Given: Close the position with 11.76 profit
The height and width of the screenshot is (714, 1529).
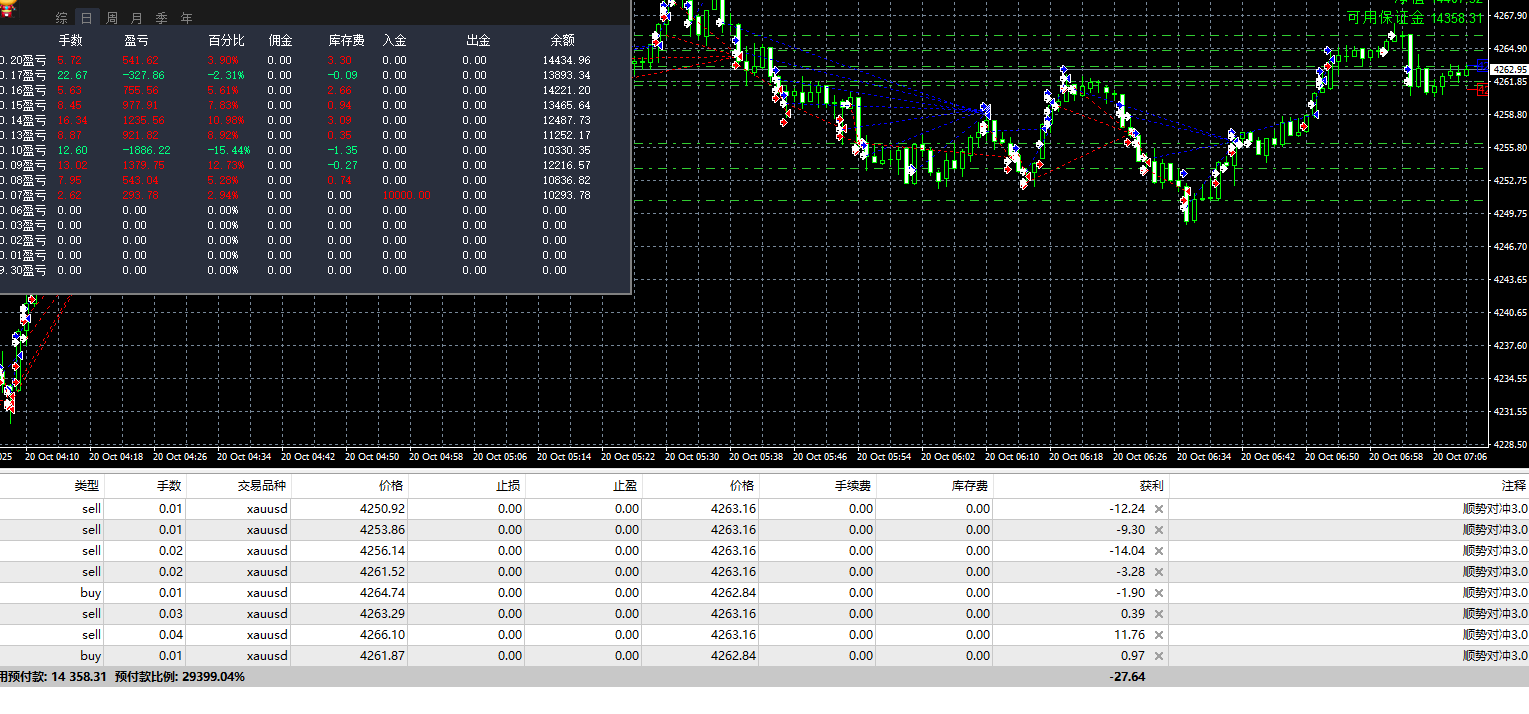Looking at the screenshot, I should click(x=1159, y=635).
